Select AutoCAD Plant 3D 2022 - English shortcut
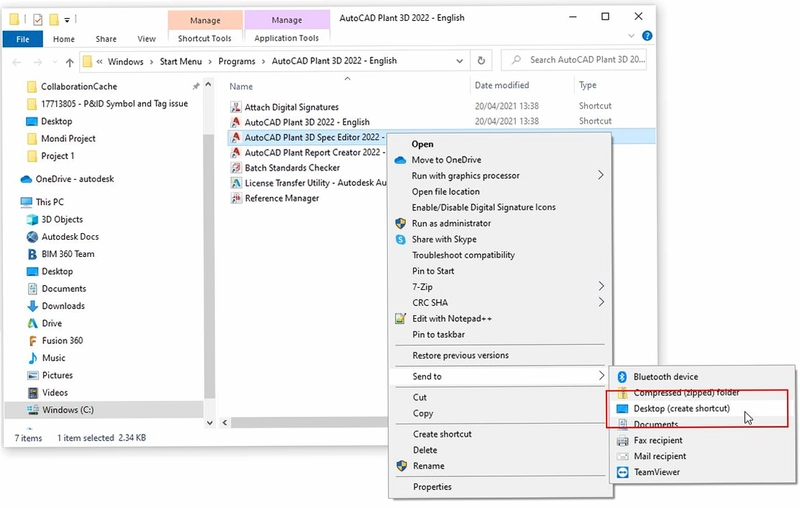Screen dimensions: 800x508 [x=307, y=122]
